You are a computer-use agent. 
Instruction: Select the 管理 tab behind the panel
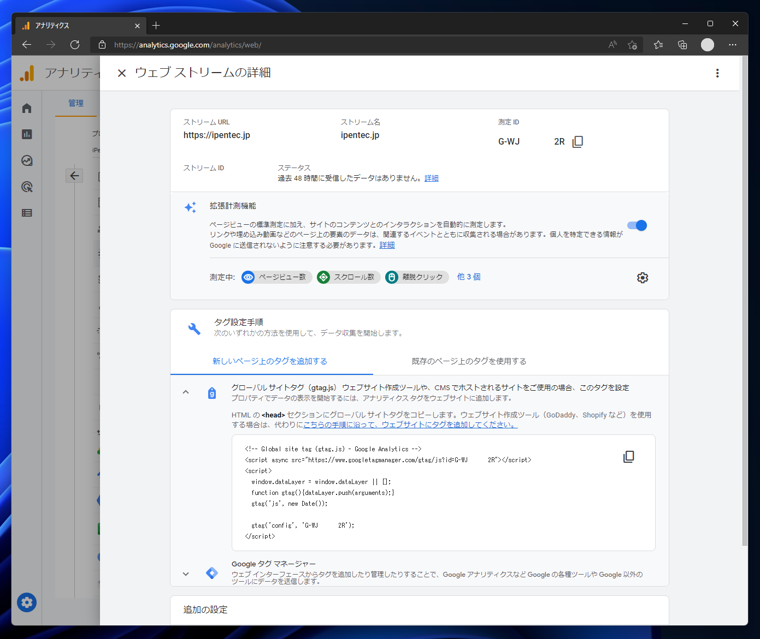tap(76, 103)
